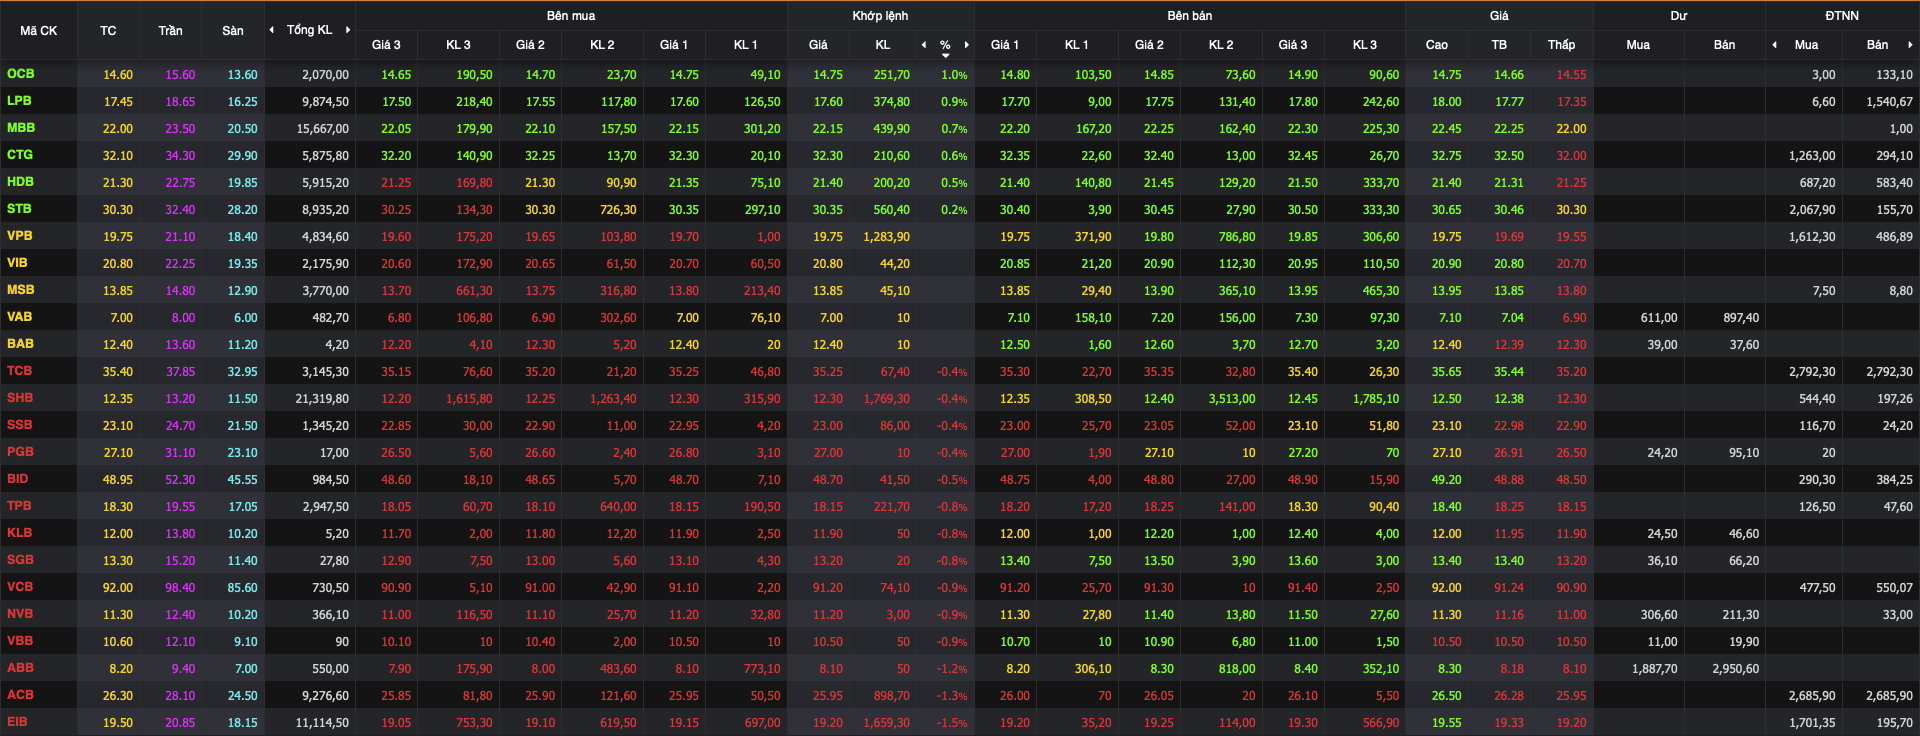Click the Khớp lệnh group header
The image size is (1920, 736).
click(x=880, y=16)
